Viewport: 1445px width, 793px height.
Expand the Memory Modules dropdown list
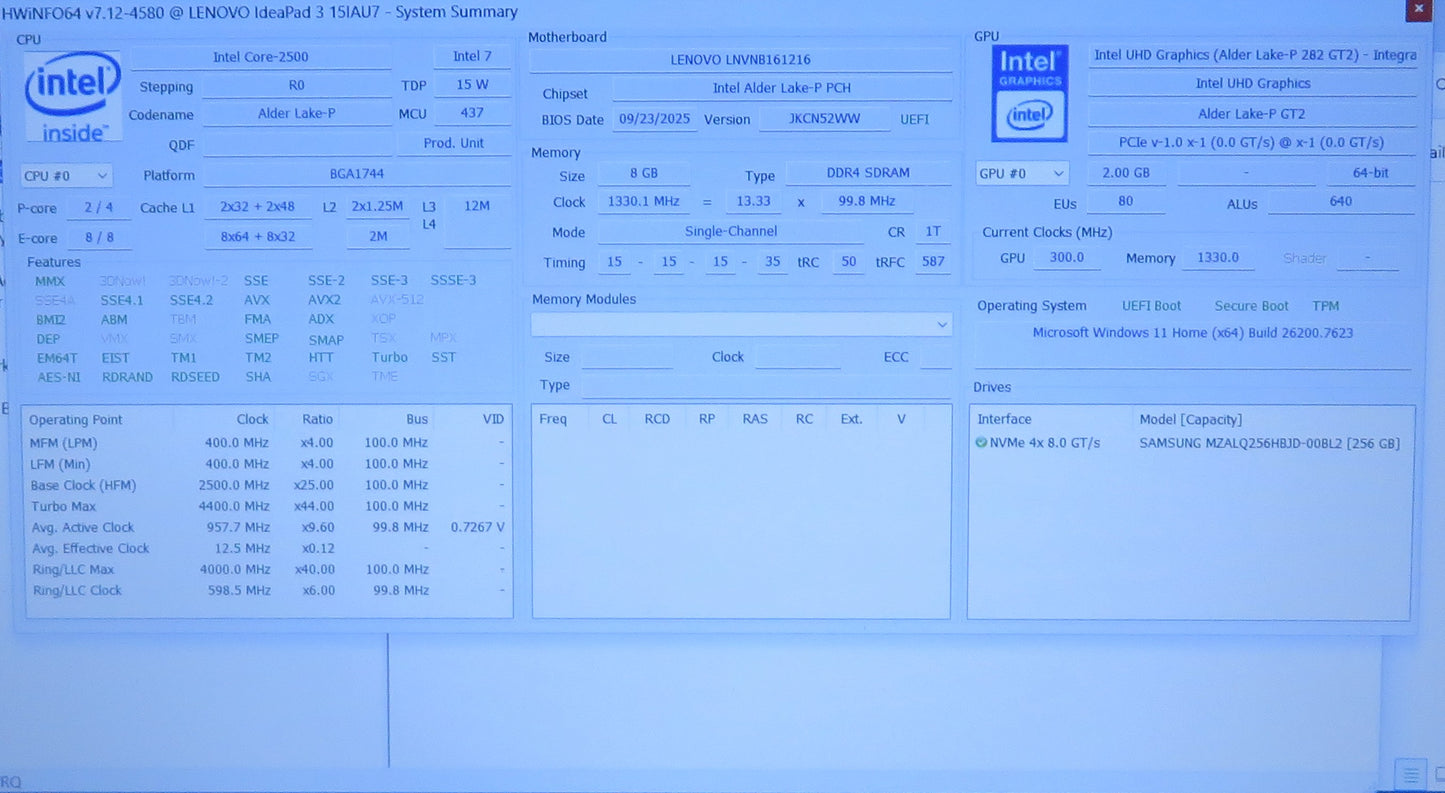(x=741, y=325)
